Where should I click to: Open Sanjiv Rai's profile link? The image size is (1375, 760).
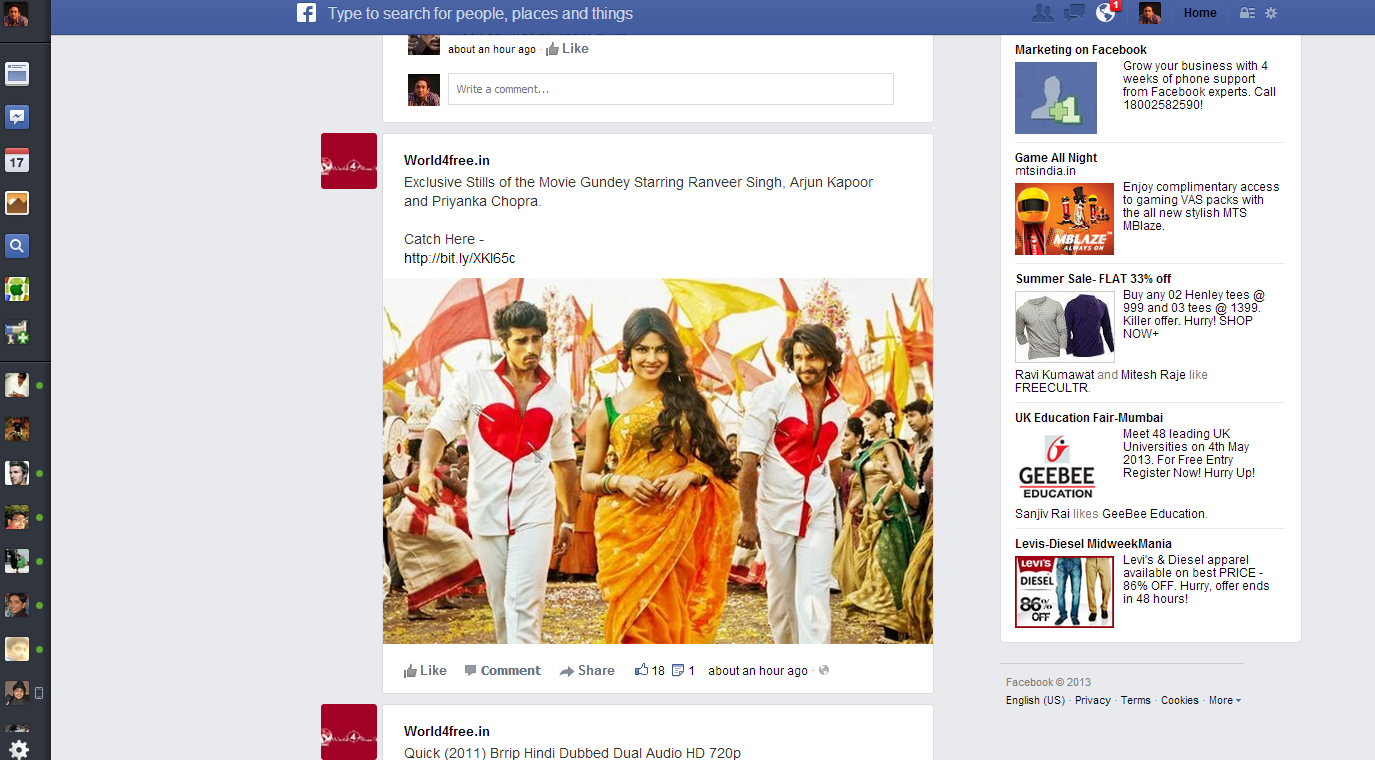click(x=1042, y=514)
